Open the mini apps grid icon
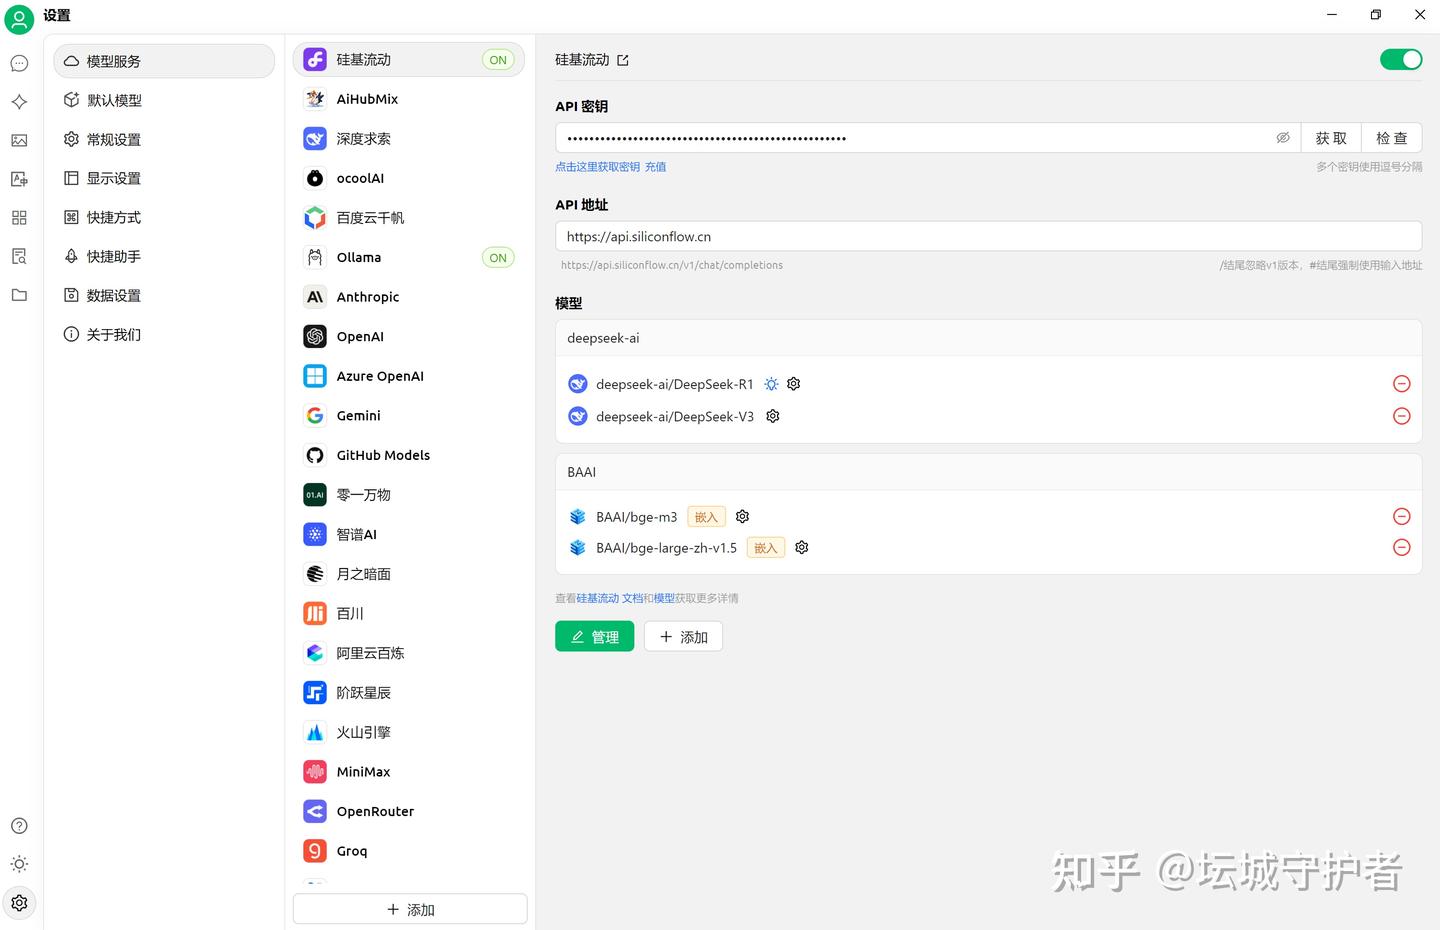Image resolution: width=1440 pixels, height=930 pixels. (x=19, y=217)
